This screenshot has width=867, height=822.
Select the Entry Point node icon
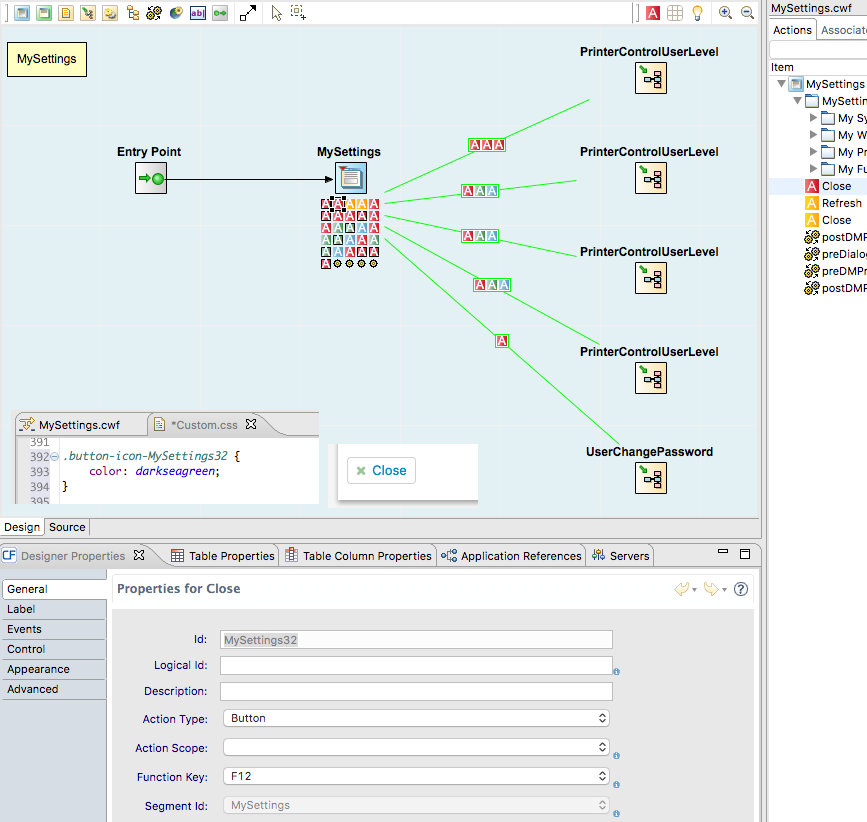pos(151,179)
